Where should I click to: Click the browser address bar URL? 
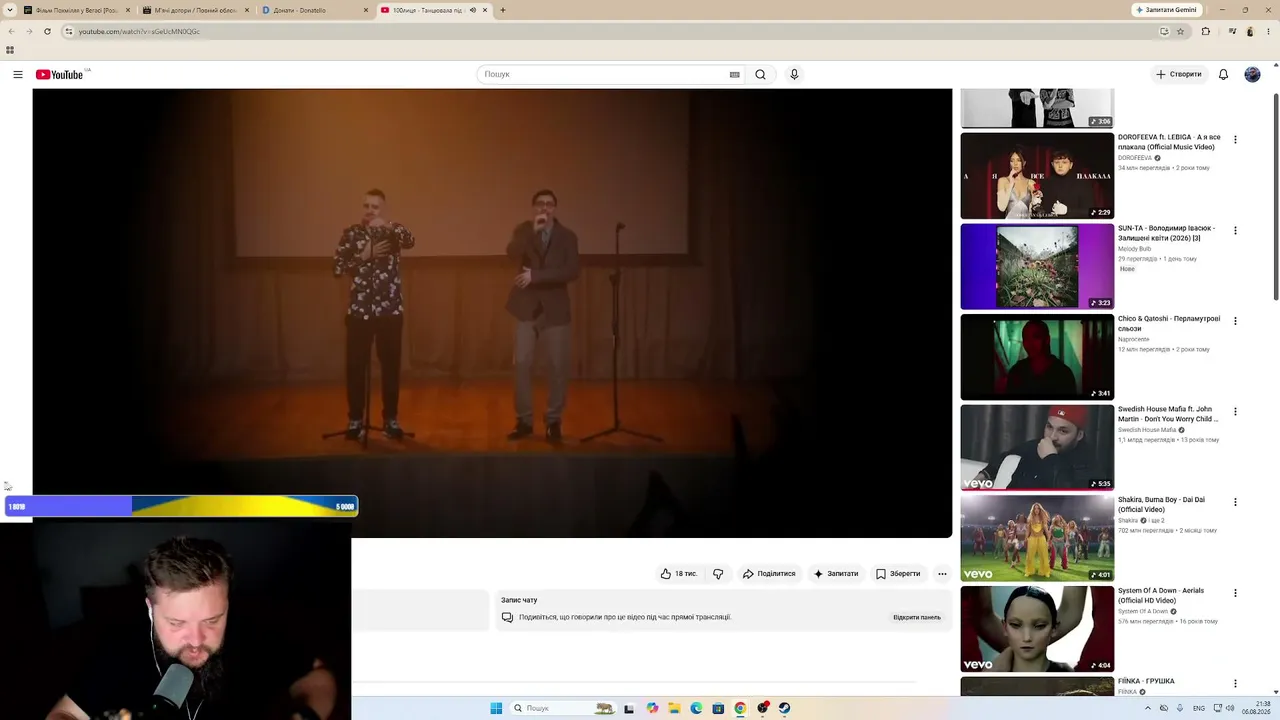[139, 31]
